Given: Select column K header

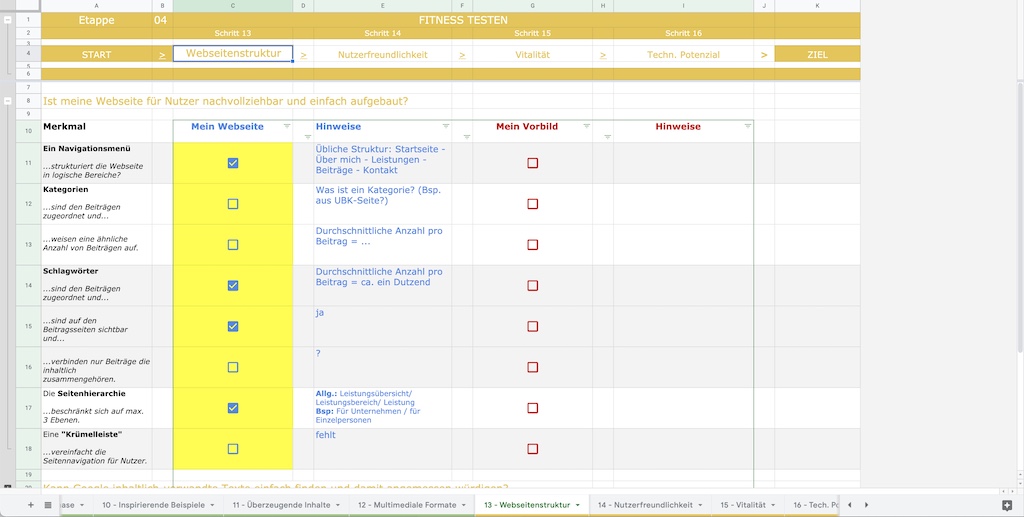Looking at the screenshot, I should coord(817,6).
